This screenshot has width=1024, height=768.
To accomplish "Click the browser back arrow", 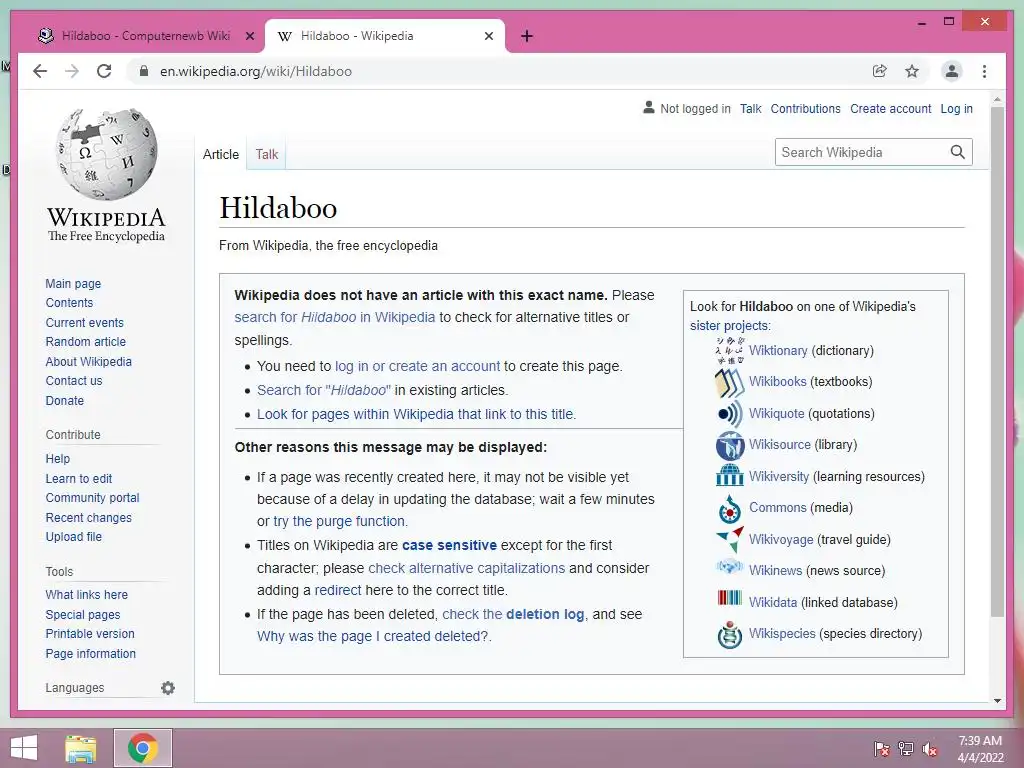I will 40,71.
